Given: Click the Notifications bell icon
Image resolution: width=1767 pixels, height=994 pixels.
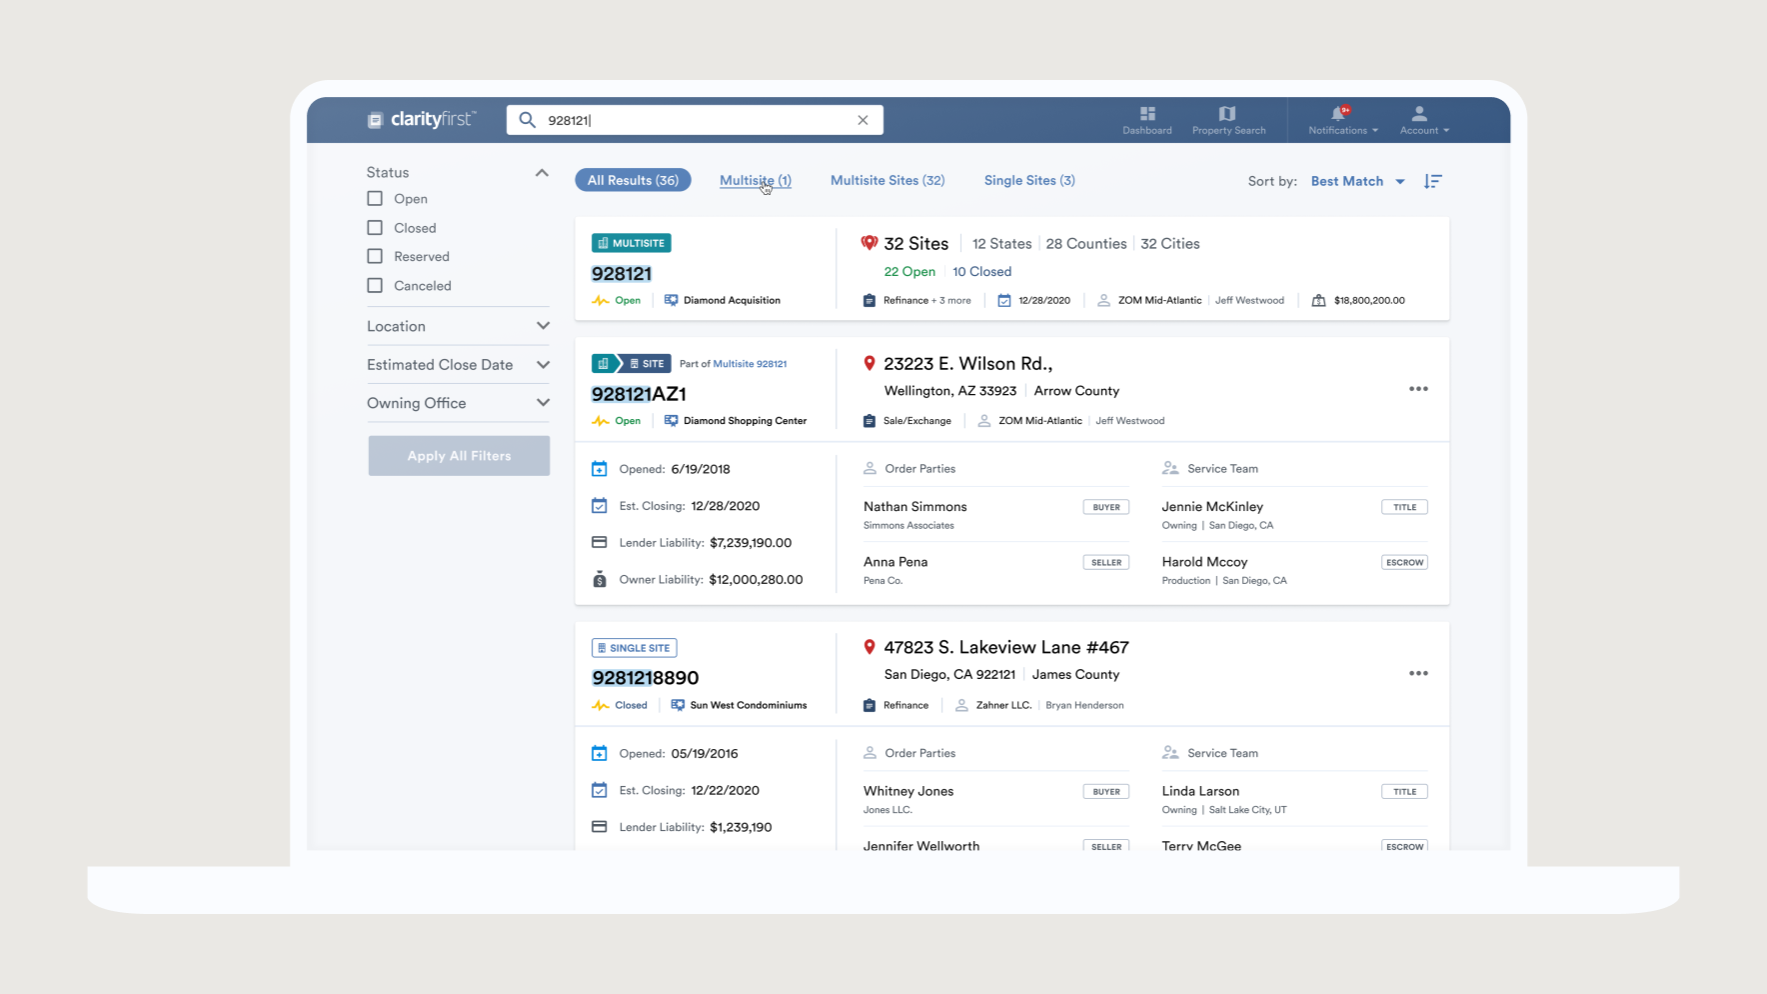Looking at the screenshot, I should (x=1338, y=114).
